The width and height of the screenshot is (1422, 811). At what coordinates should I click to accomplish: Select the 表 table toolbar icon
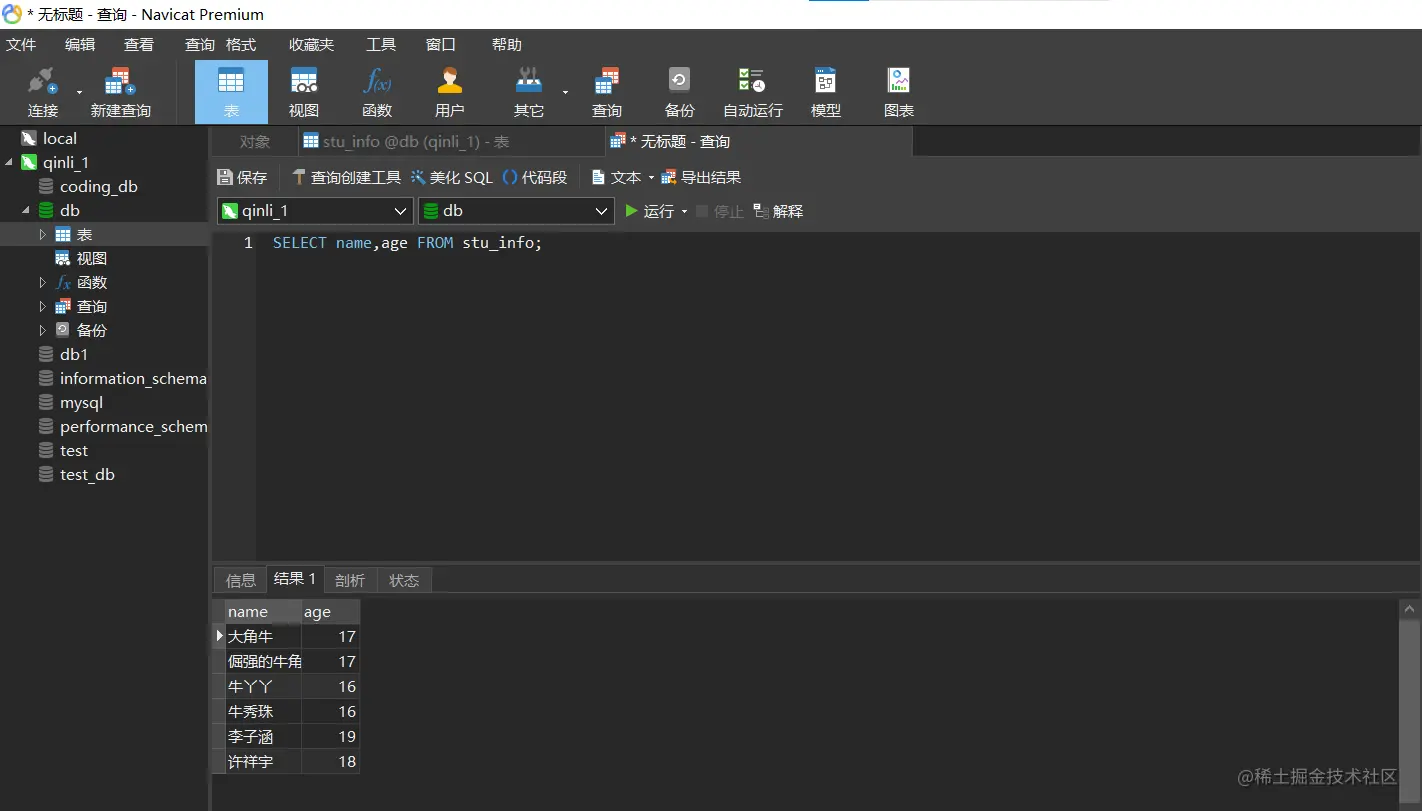click(x=231, y=91)
